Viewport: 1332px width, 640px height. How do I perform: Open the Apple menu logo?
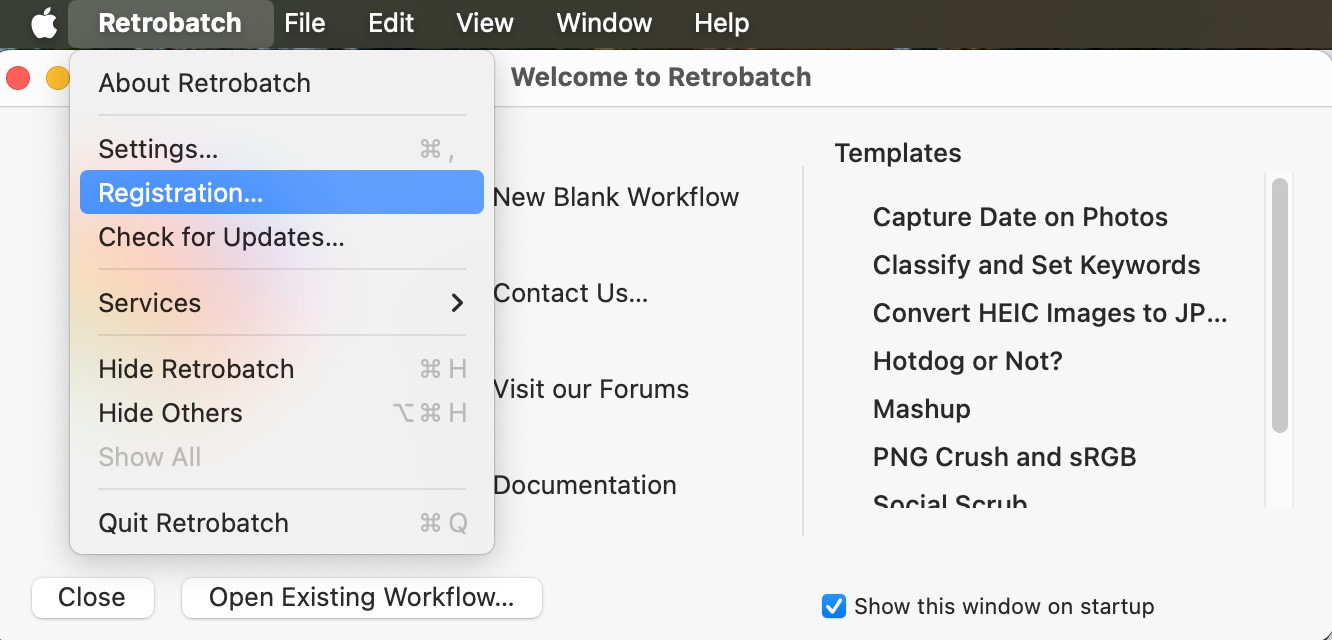pos(43,23)
